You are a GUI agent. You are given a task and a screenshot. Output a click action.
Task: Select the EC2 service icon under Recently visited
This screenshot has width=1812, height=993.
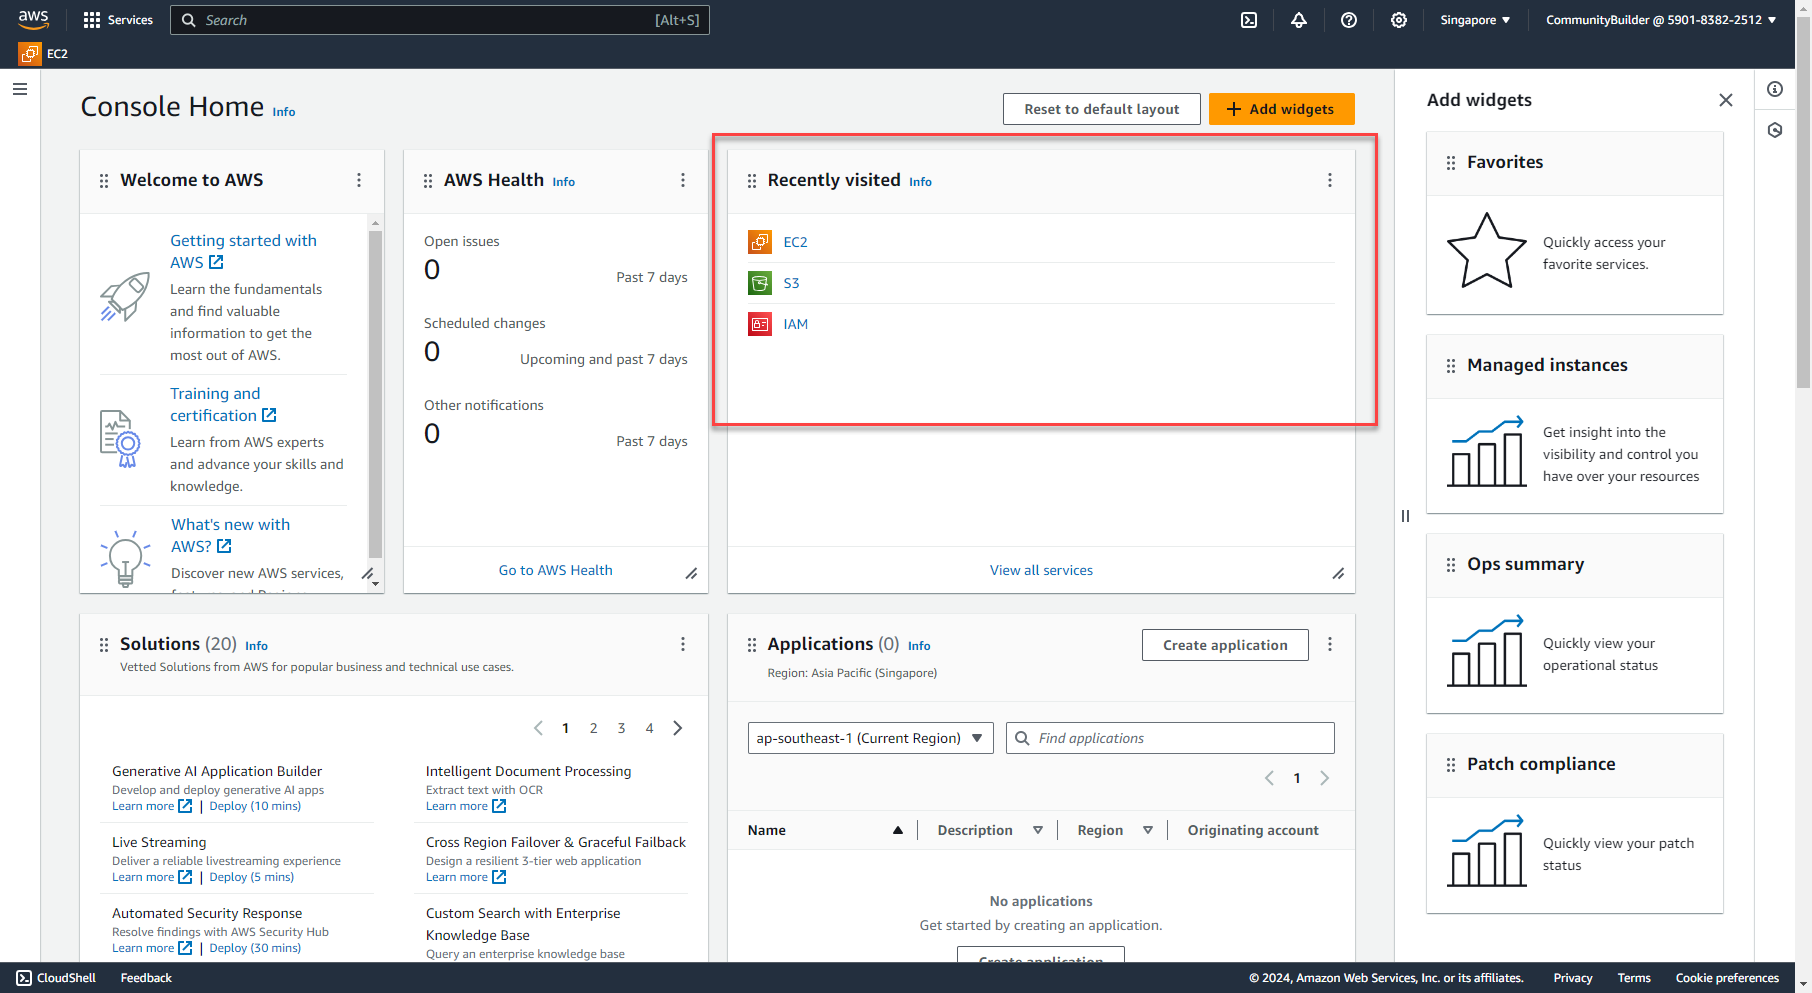point(760,241)
